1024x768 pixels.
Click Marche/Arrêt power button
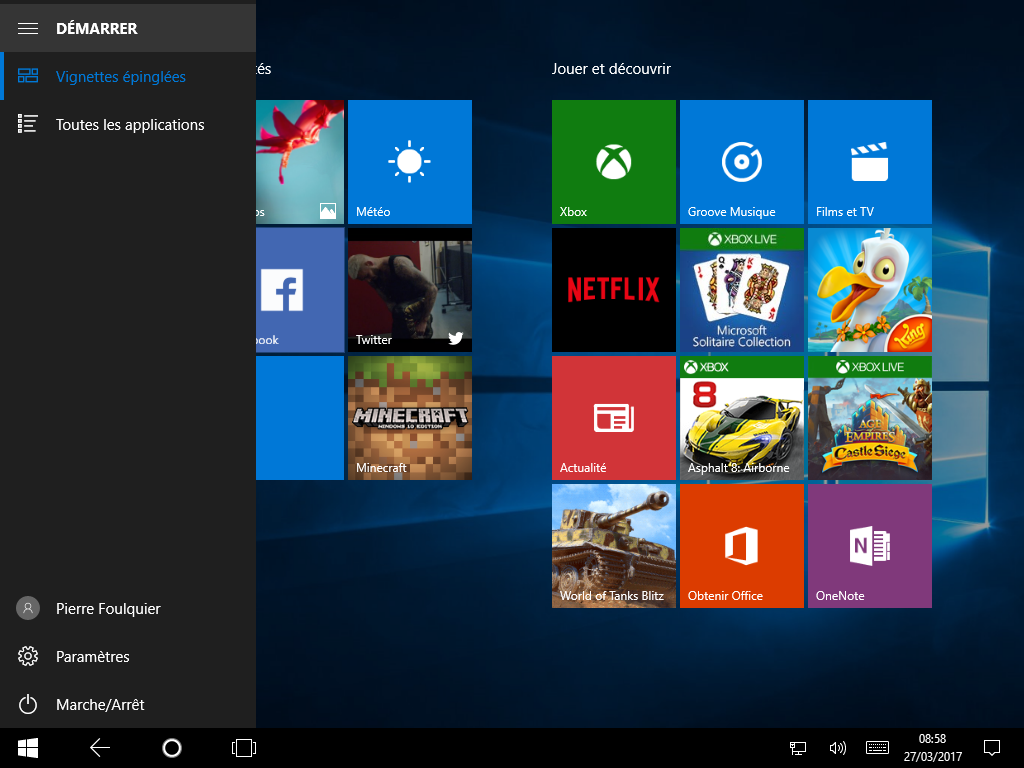click(99, 705)
